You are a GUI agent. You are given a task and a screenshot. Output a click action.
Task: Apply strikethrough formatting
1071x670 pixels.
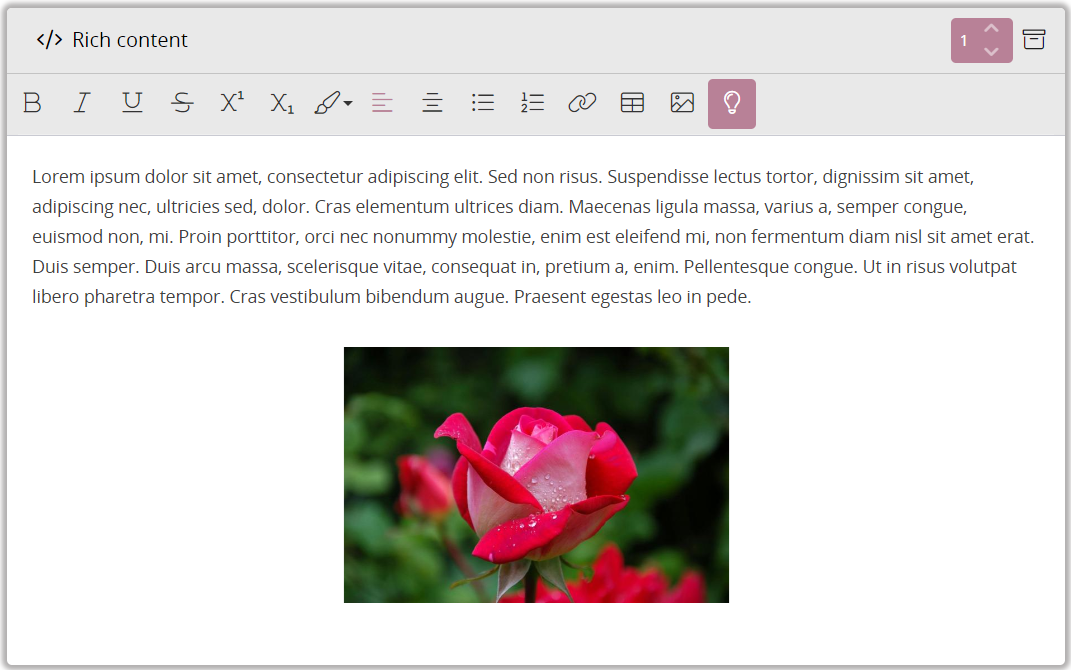[x=182, y=103]
